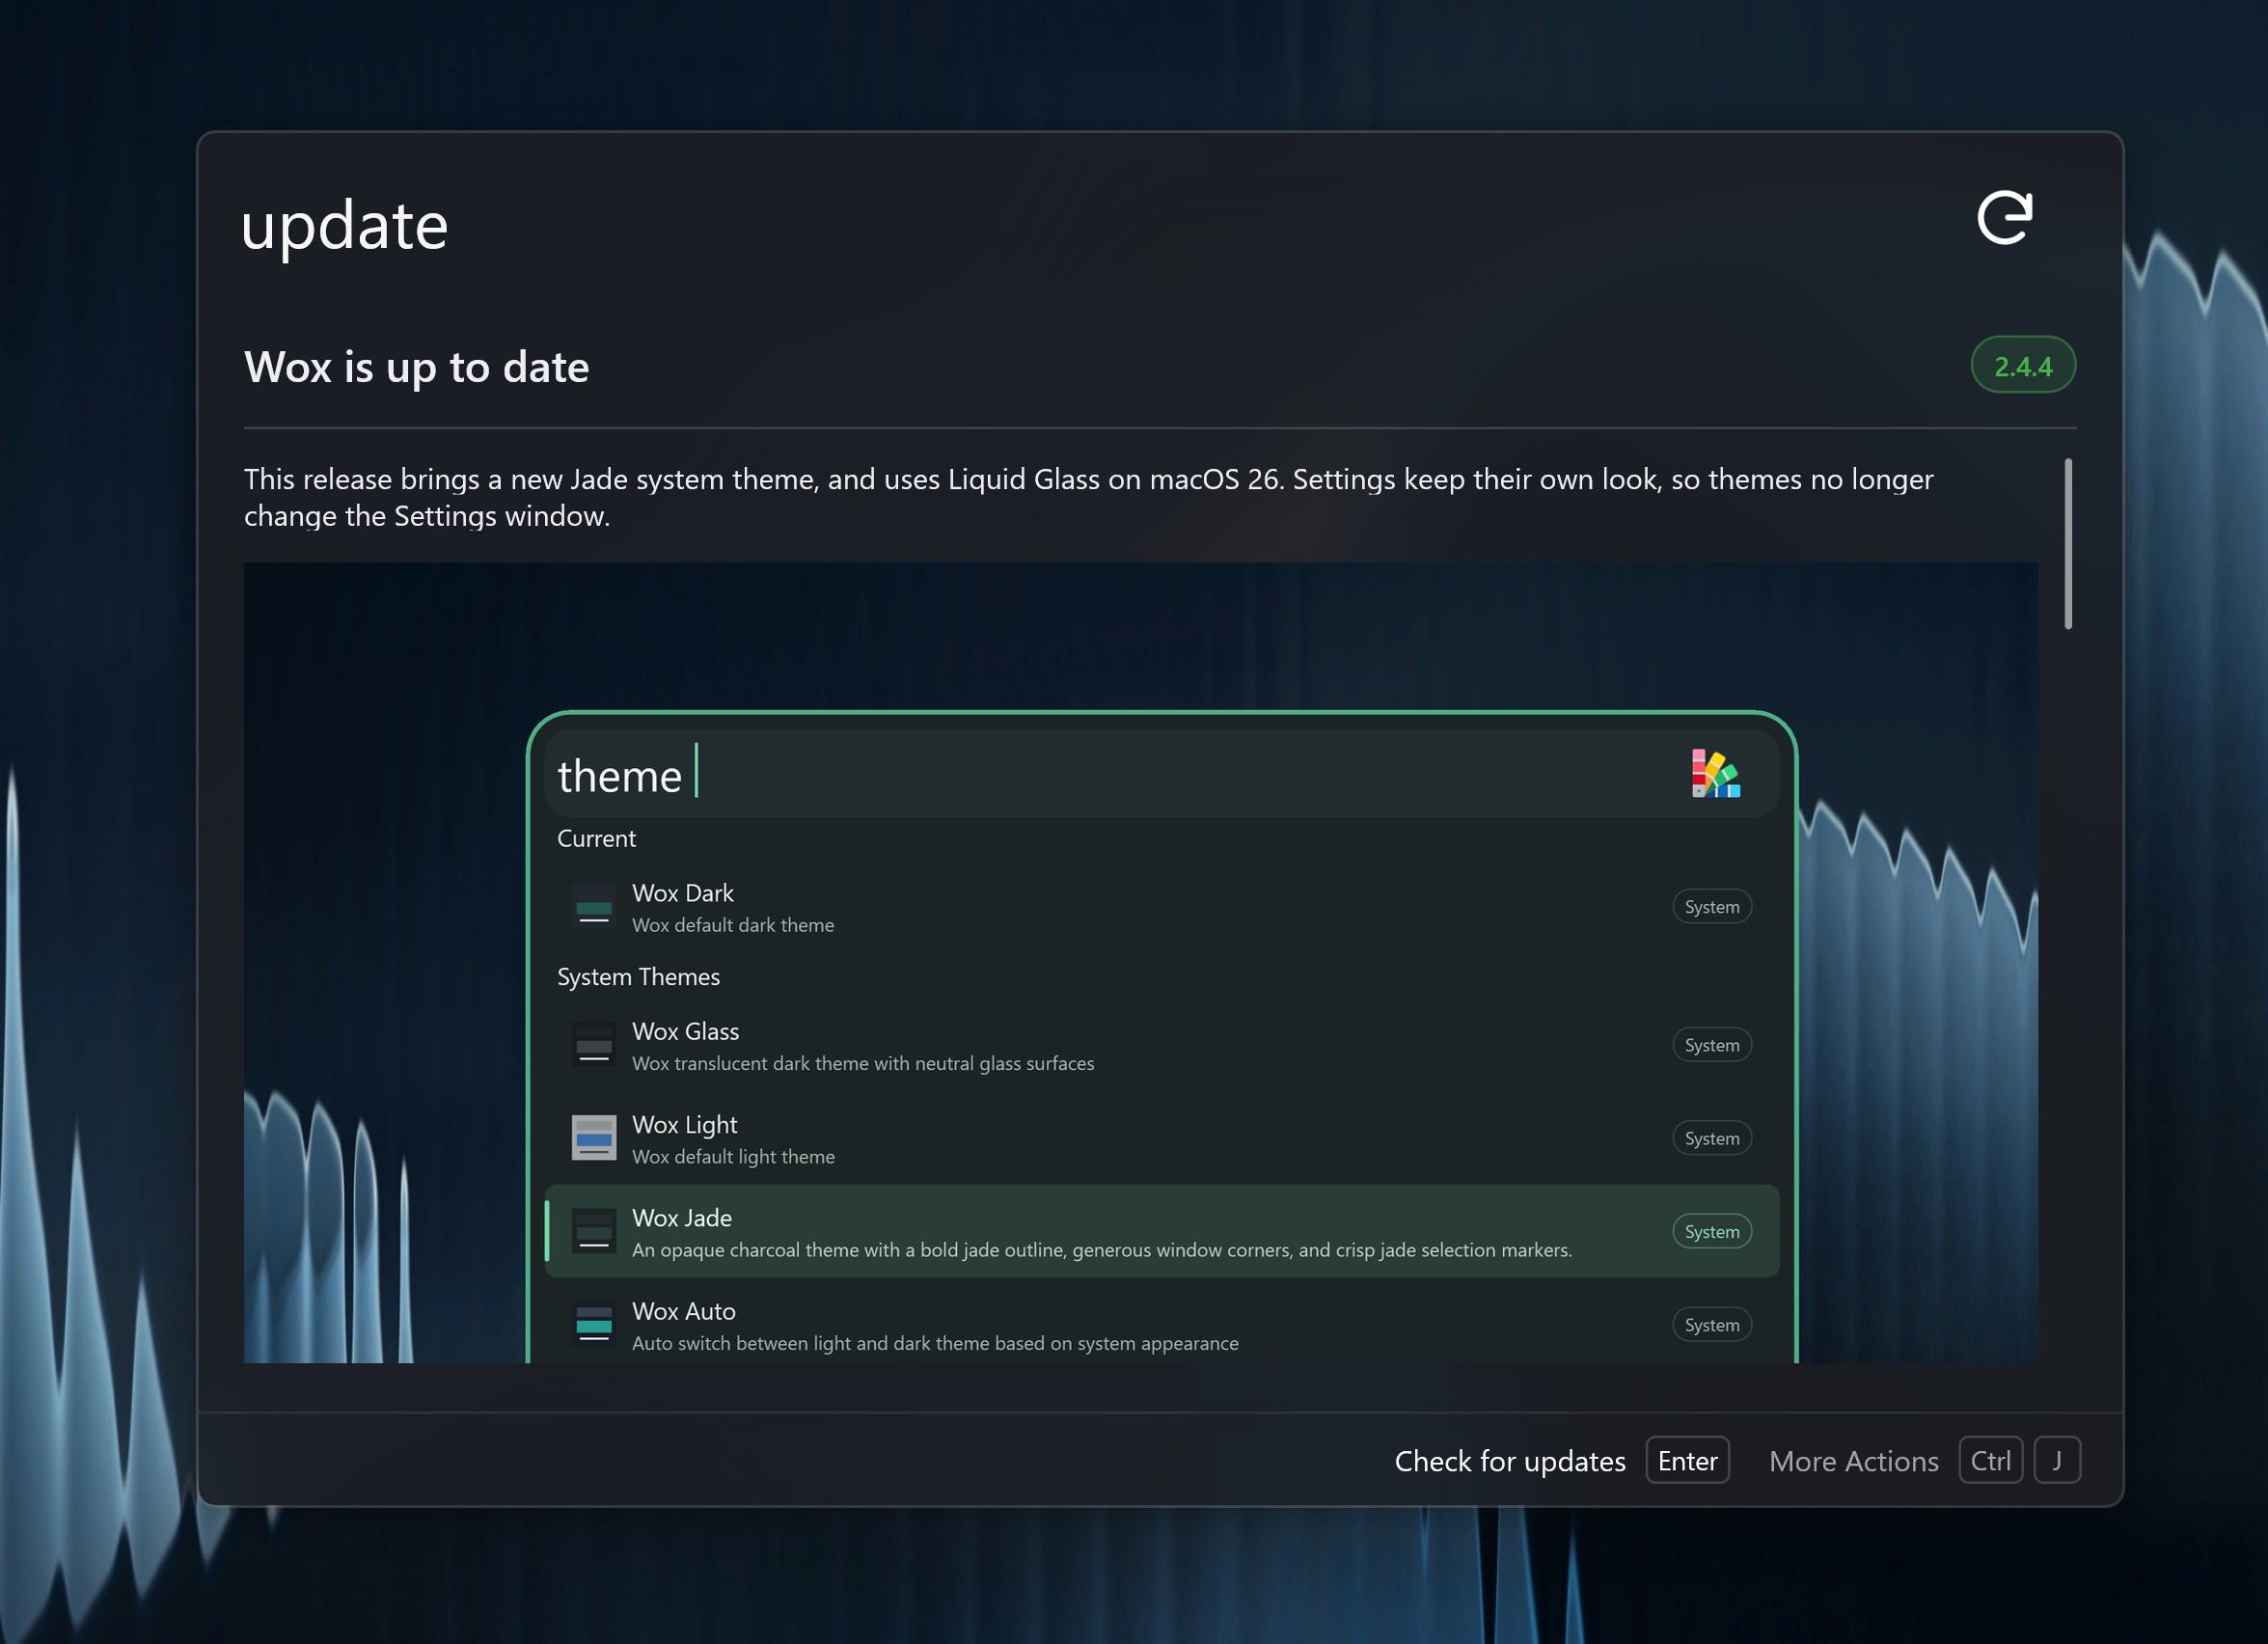2268x1644 pixels.
Task: Click the Current section label
Action: point(596,838)
